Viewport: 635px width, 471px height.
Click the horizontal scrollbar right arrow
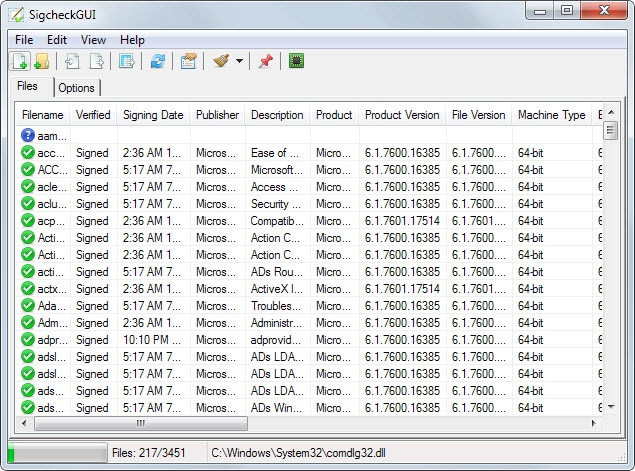pos(594,423)
